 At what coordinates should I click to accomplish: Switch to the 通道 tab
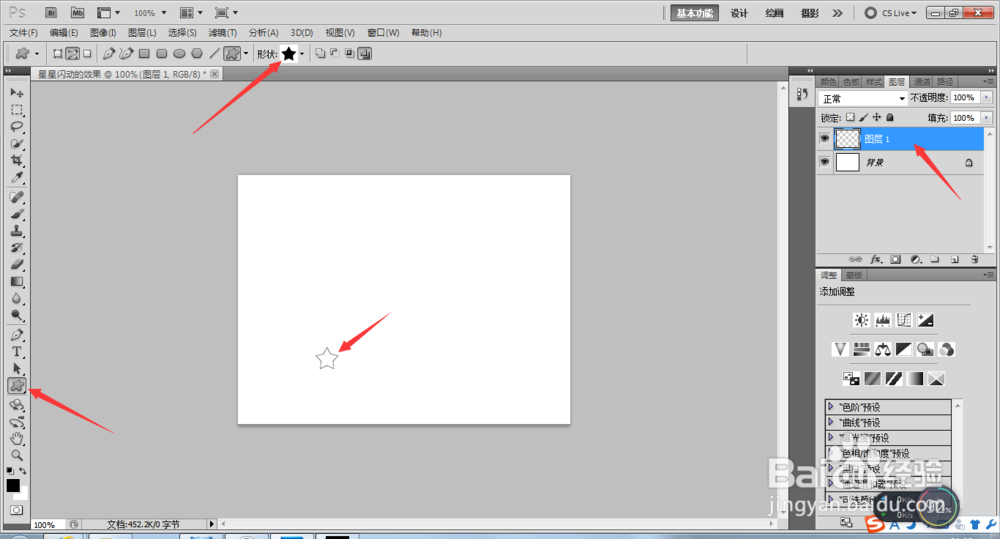click(922, 82)
